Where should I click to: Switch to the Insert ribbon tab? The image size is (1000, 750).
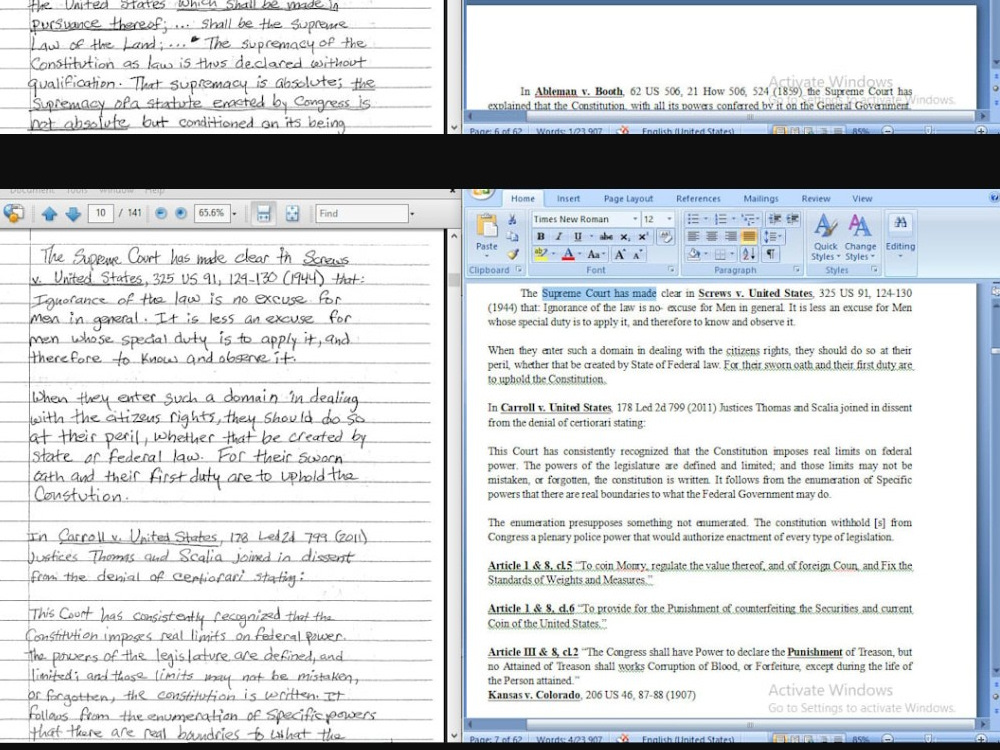[x=568, y=198]
